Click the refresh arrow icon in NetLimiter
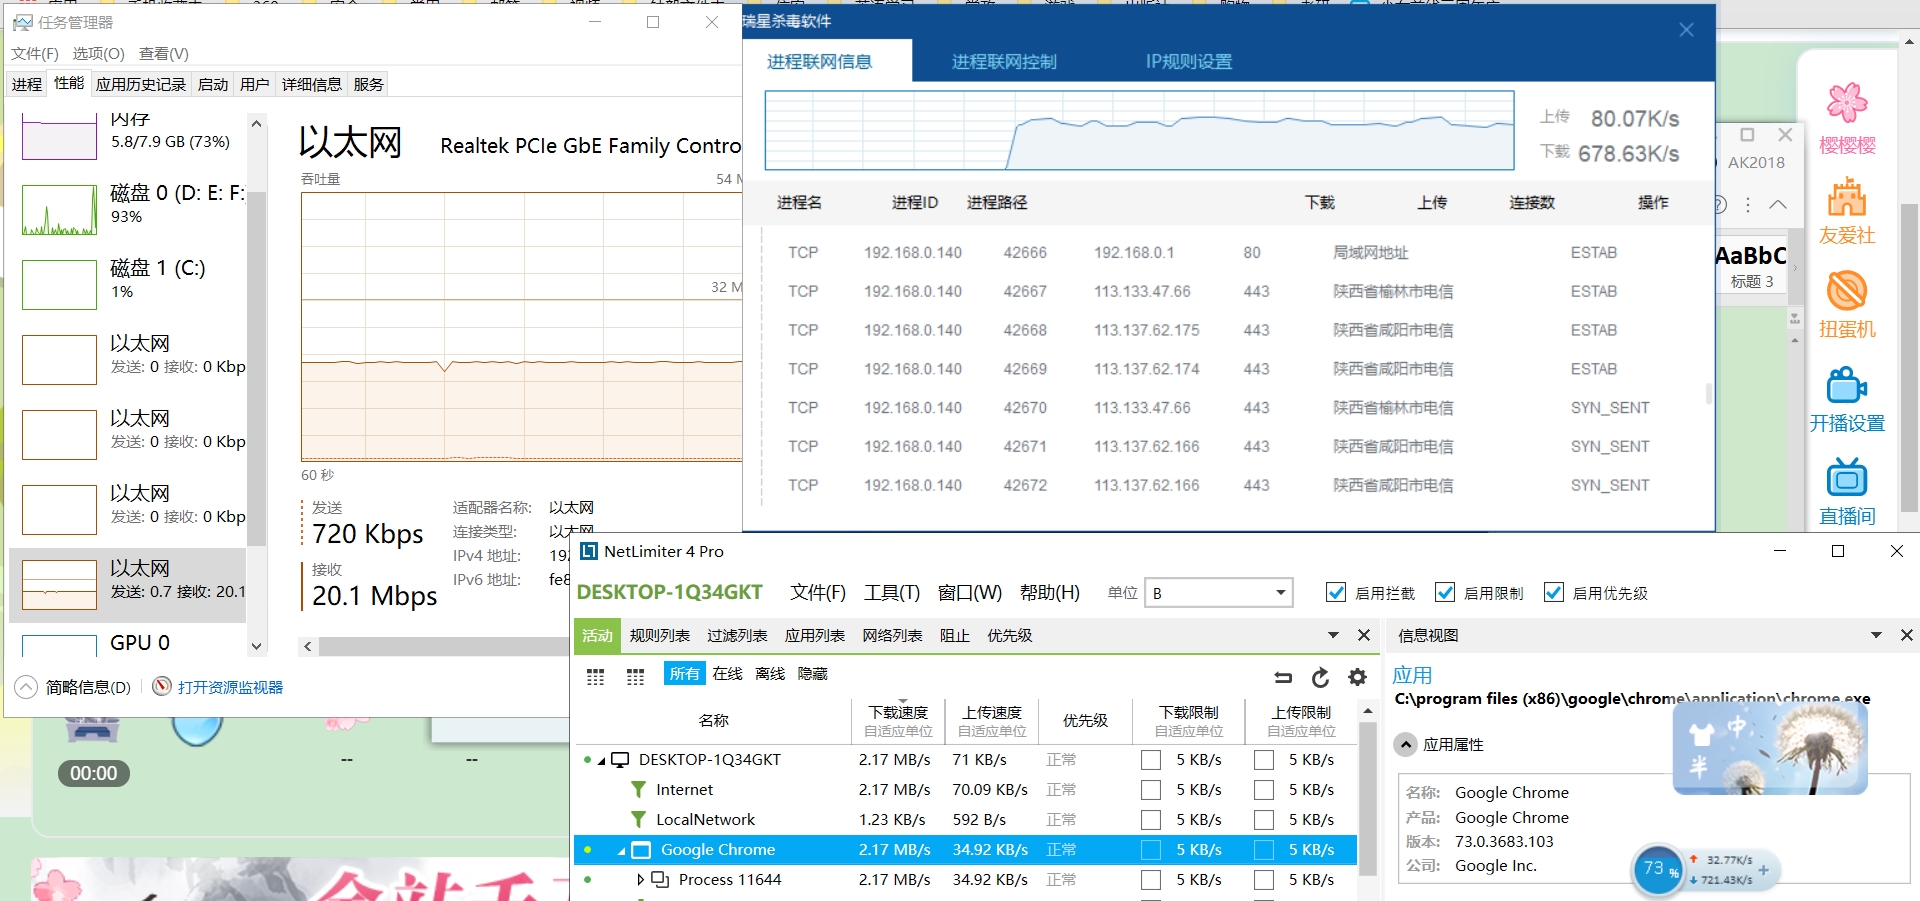This screenshot has width=1920, height=901. [1320, 677]
